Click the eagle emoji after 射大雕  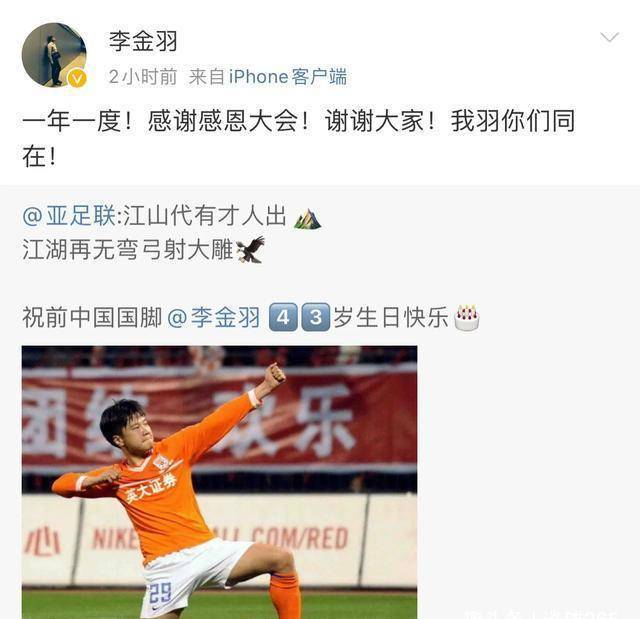click(x=250, y=249)
